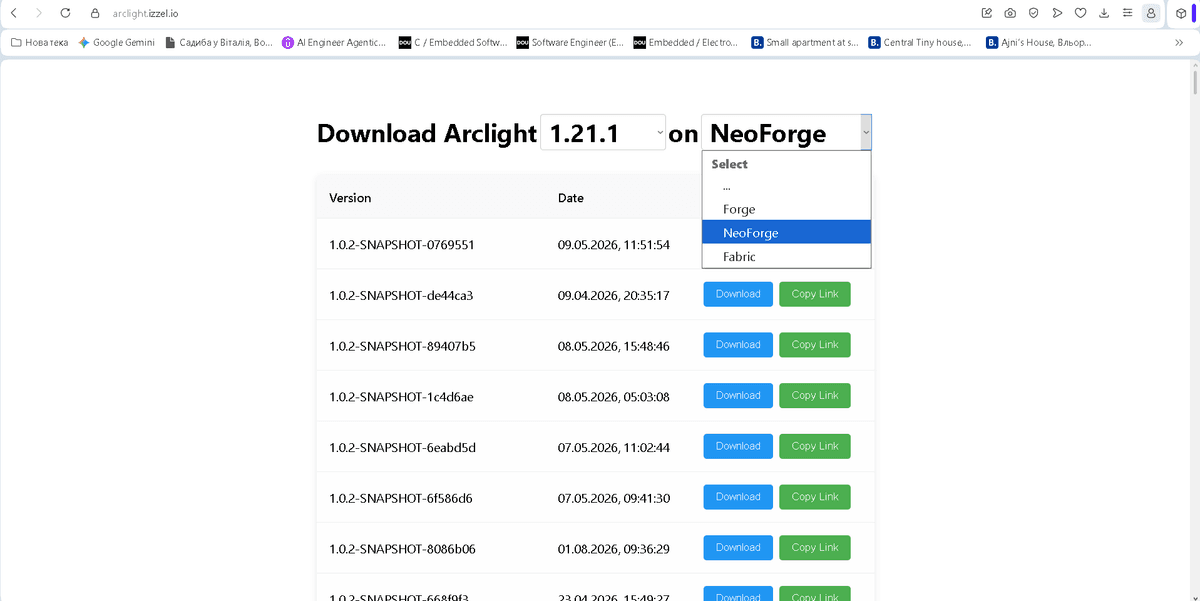Open the page edit/note icon in toolbar

(987, 13)
